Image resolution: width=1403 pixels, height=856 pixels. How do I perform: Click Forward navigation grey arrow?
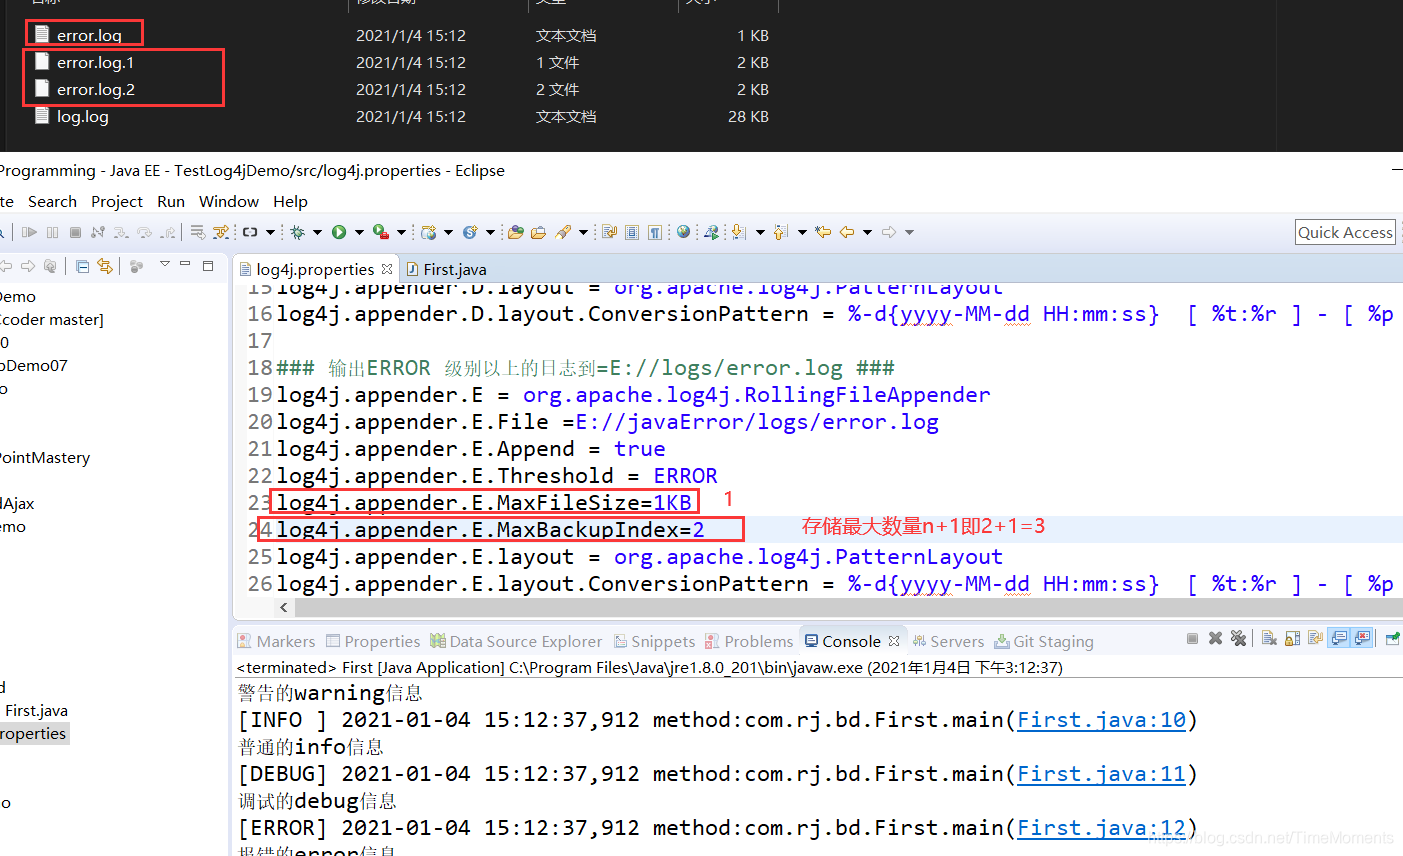[888, 232]
